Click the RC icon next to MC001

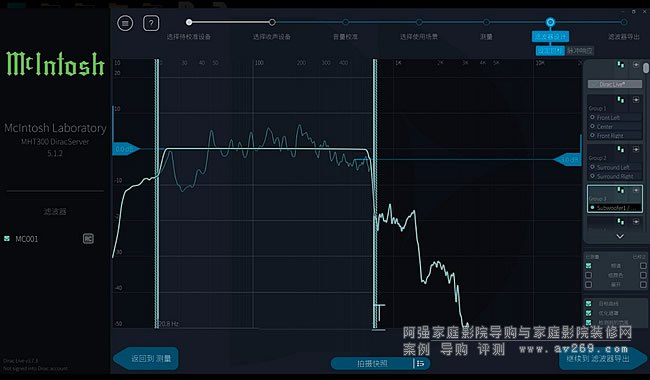point(88,239)
